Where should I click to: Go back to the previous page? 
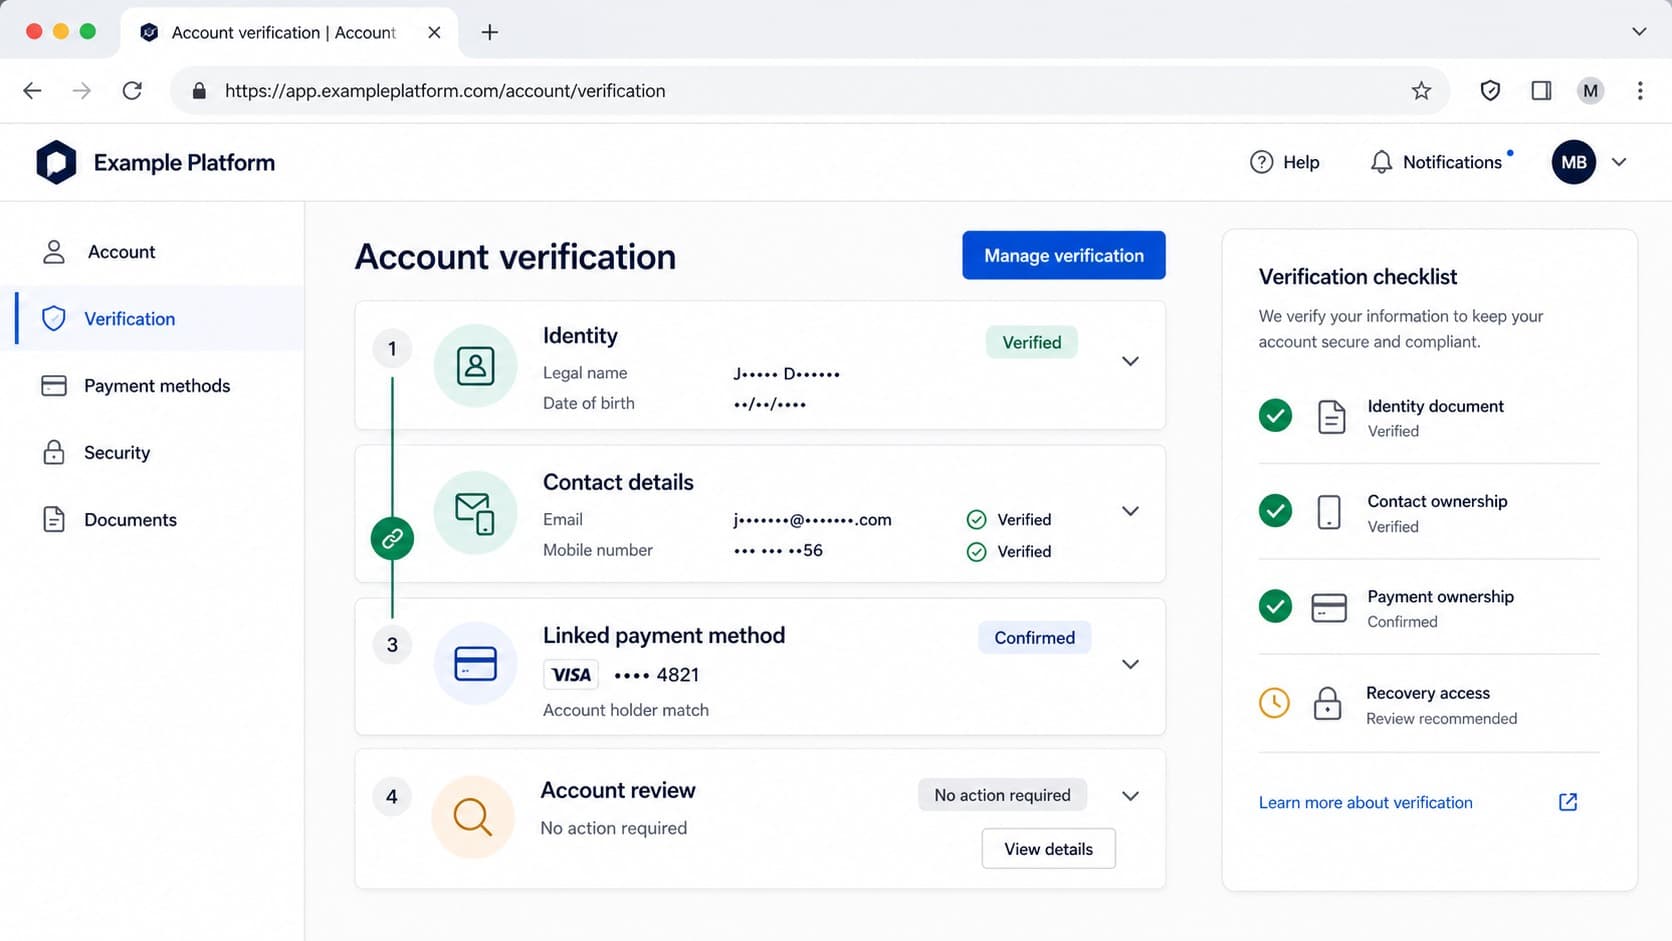[x=32, y=91]
